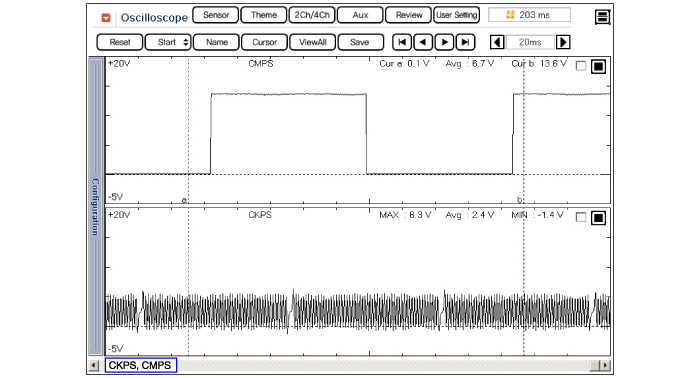Step backward with the left arrow icon
Screen dimensions: 700x378
[x=423, y=42]
